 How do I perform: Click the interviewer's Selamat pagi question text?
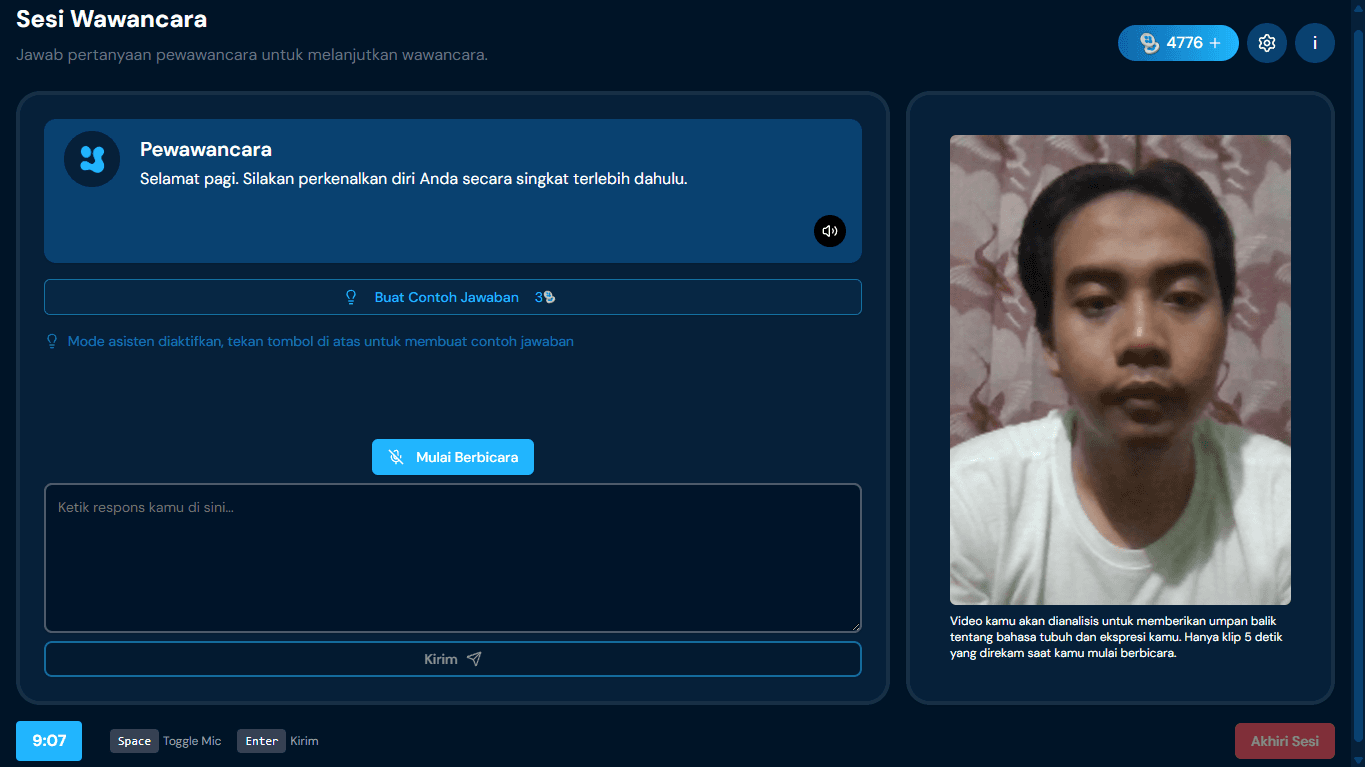[x=414, y=180]
